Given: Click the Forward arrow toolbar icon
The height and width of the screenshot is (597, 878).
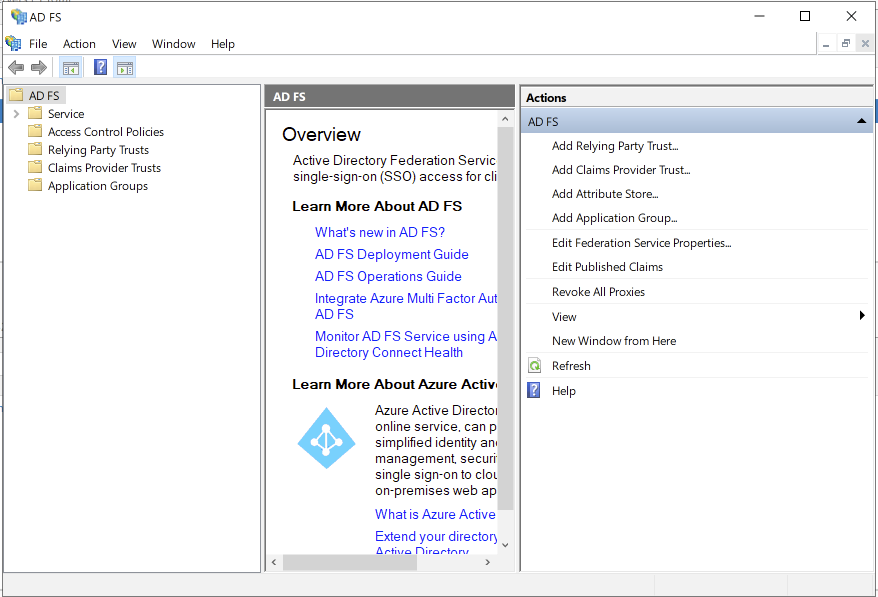Looking at the screenshot, I should 39,67.
